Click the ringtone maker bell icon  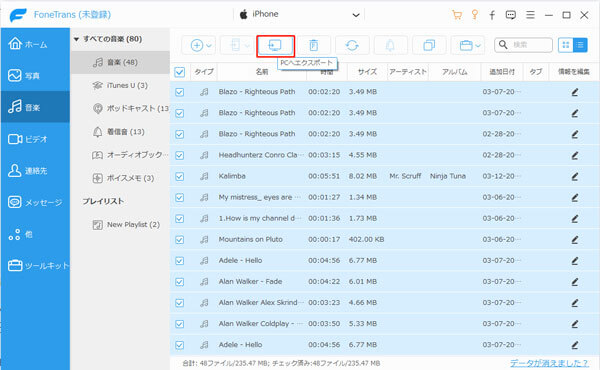tap(390, 46)
